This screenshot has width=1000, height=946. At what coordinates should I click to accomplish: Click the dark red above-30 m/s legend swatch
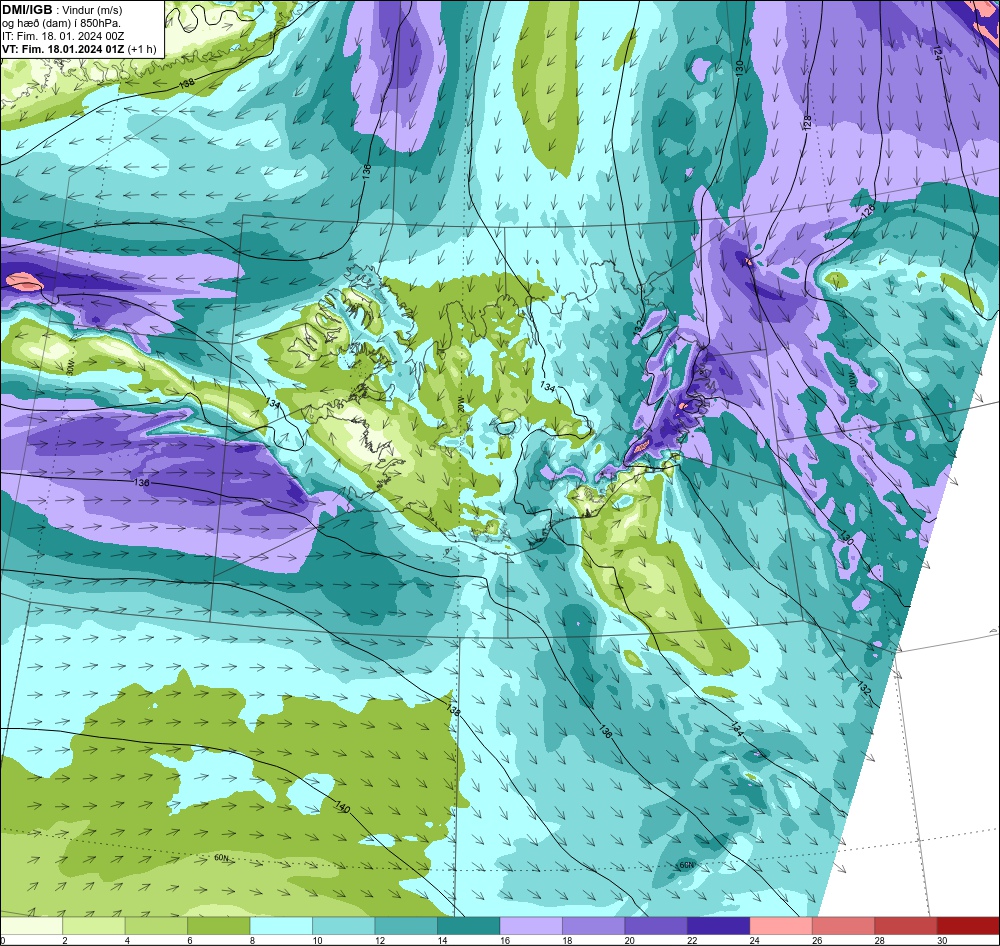coord(969,926)
